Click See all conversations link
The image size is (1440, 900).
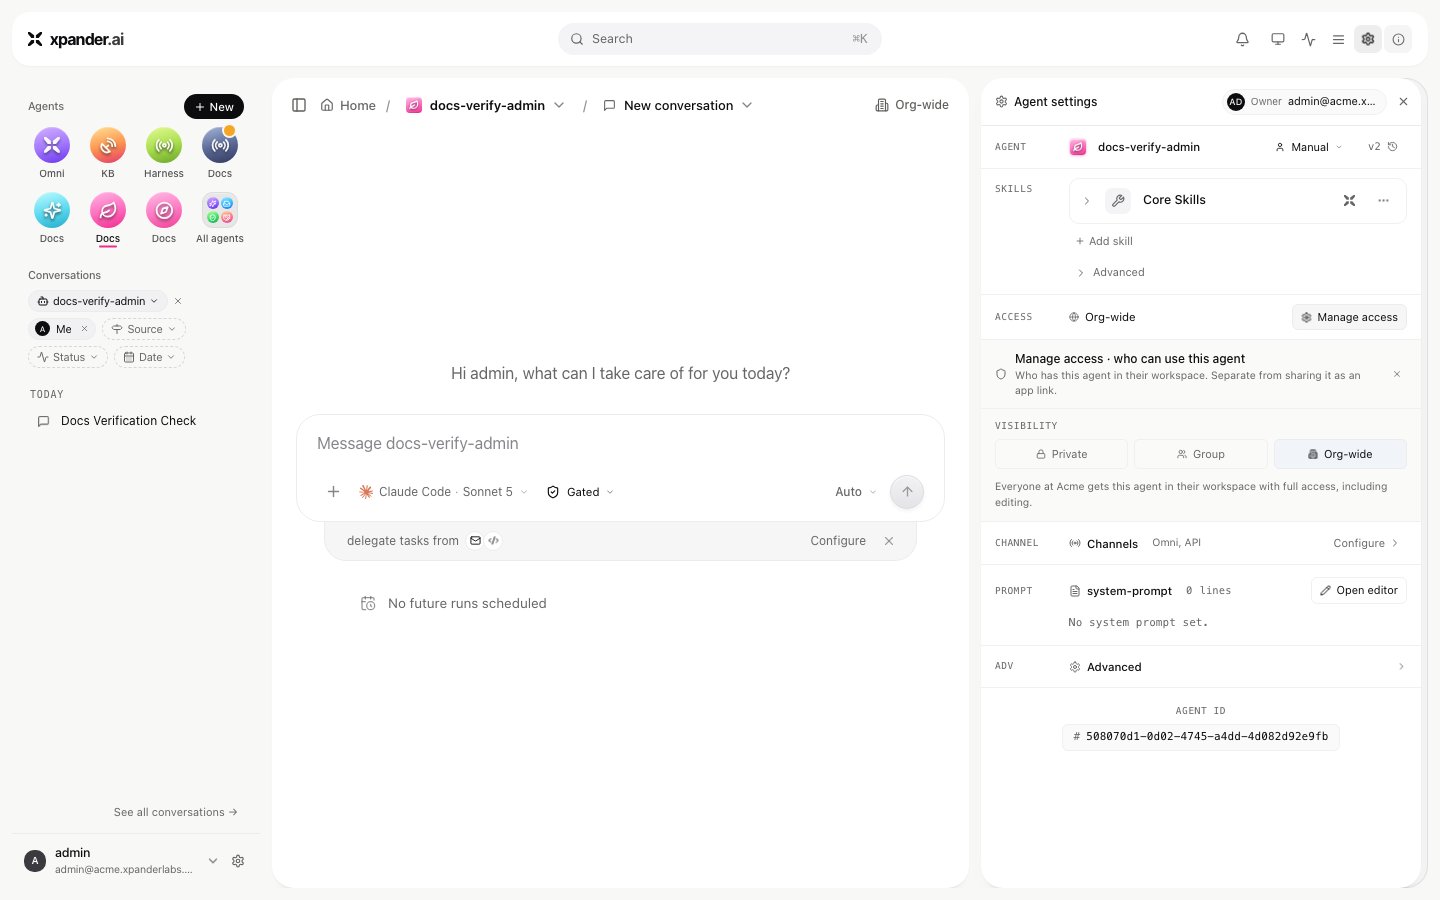pyautogui.click(x=176, y=812)
